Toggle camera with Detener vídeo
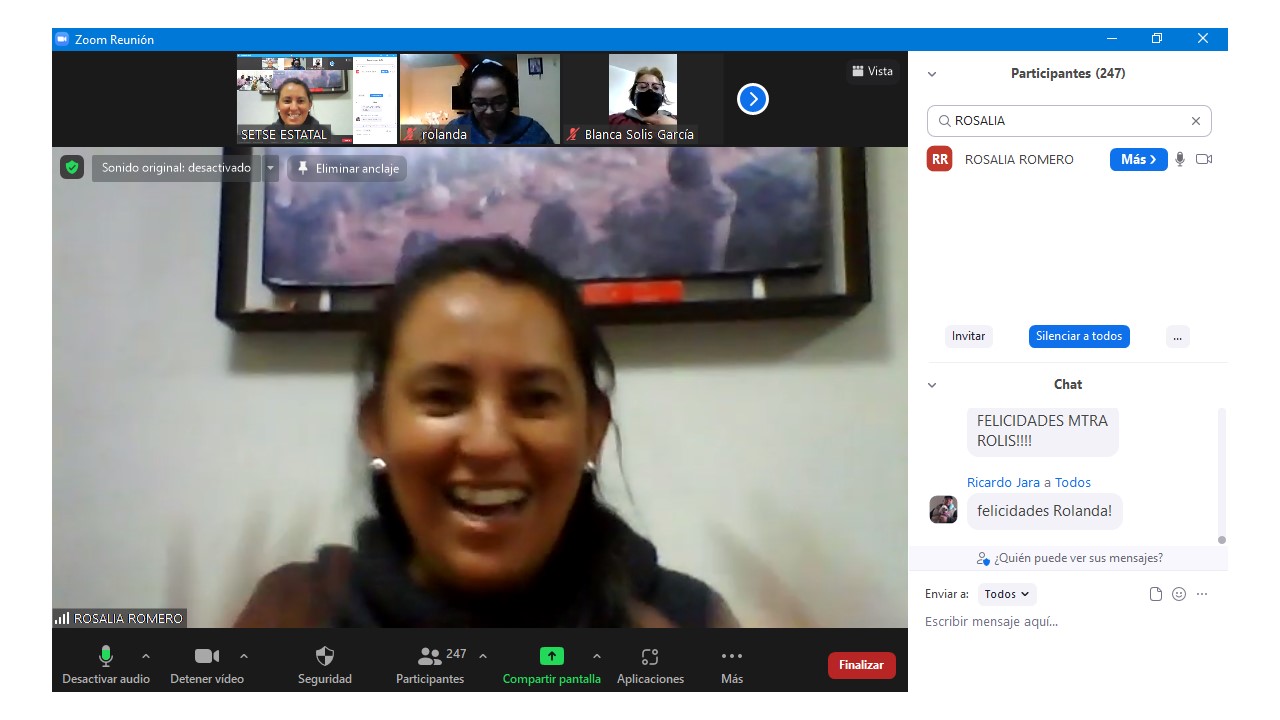 pos(207,657)
